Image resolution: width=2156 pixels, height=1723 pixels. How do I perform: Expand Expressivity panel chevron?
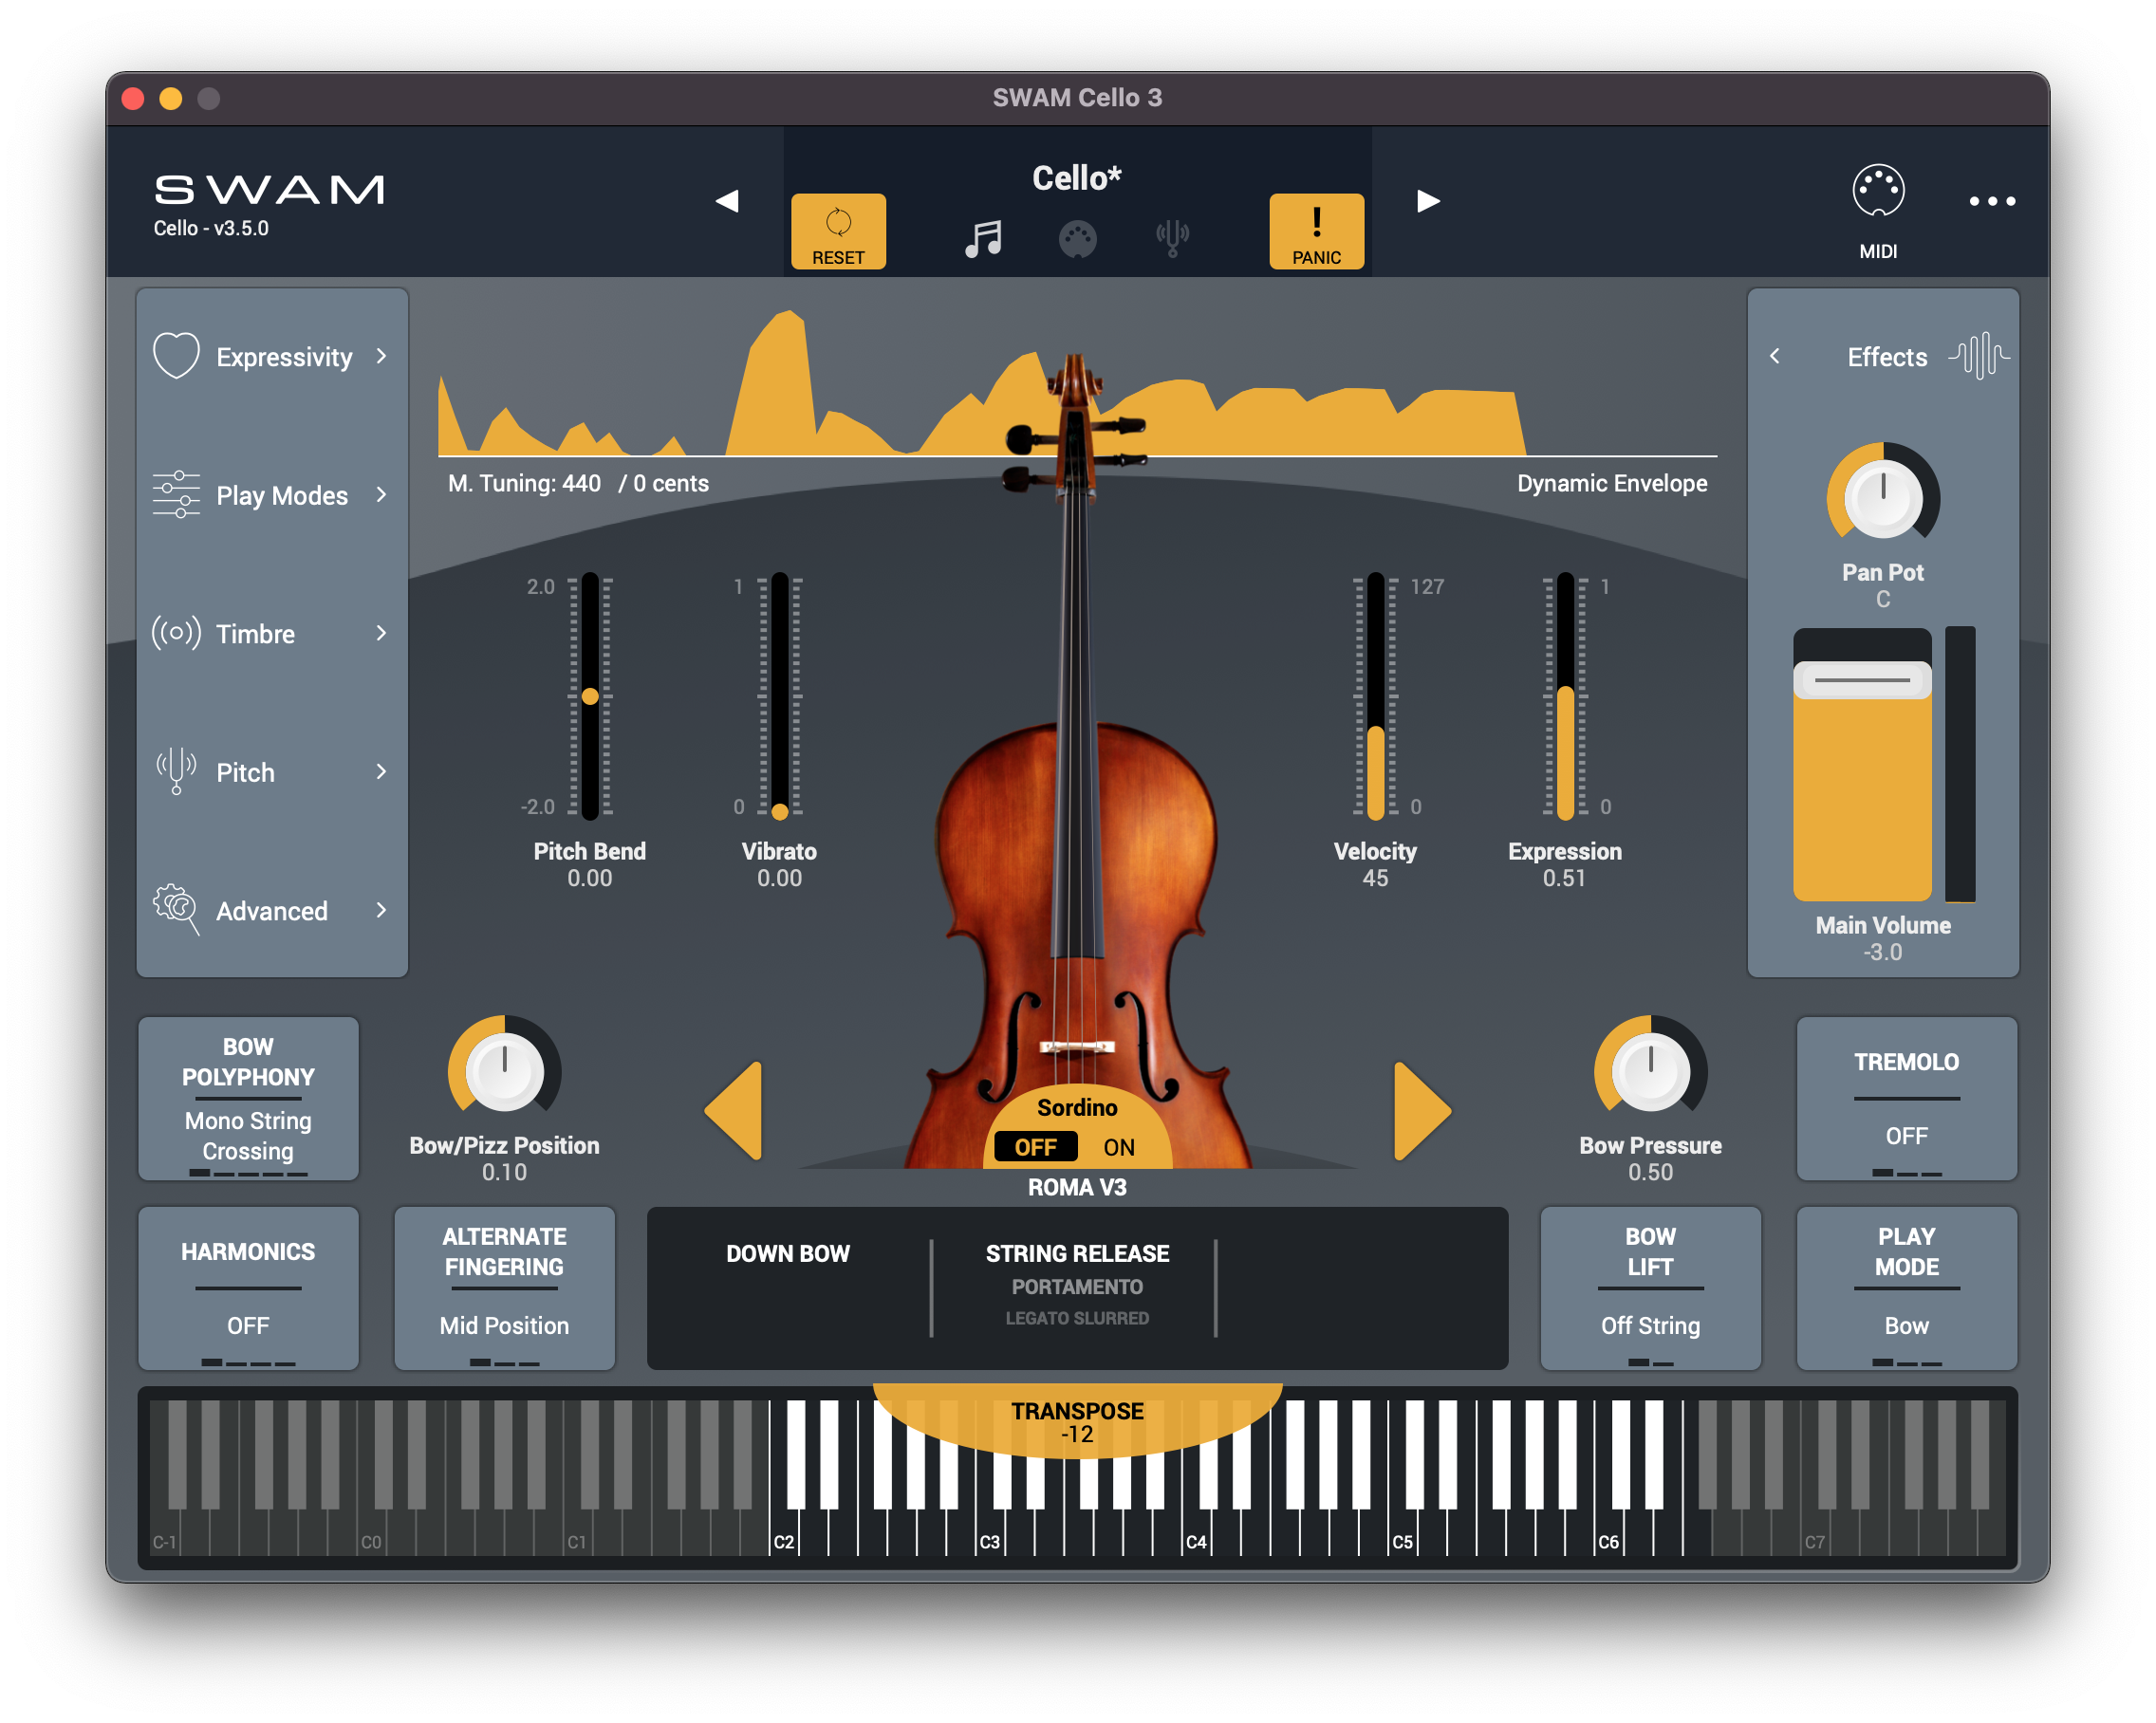coord(381,355)
